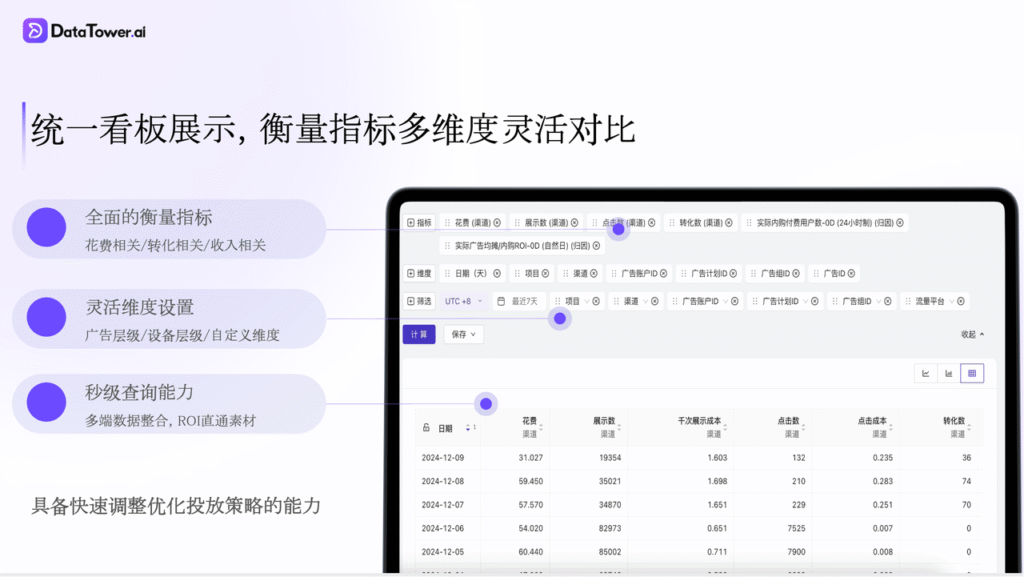Viewport: 1024px width, 577px height.
Task: Switch to line chart view icon
Action: click(x=926, y=373)
